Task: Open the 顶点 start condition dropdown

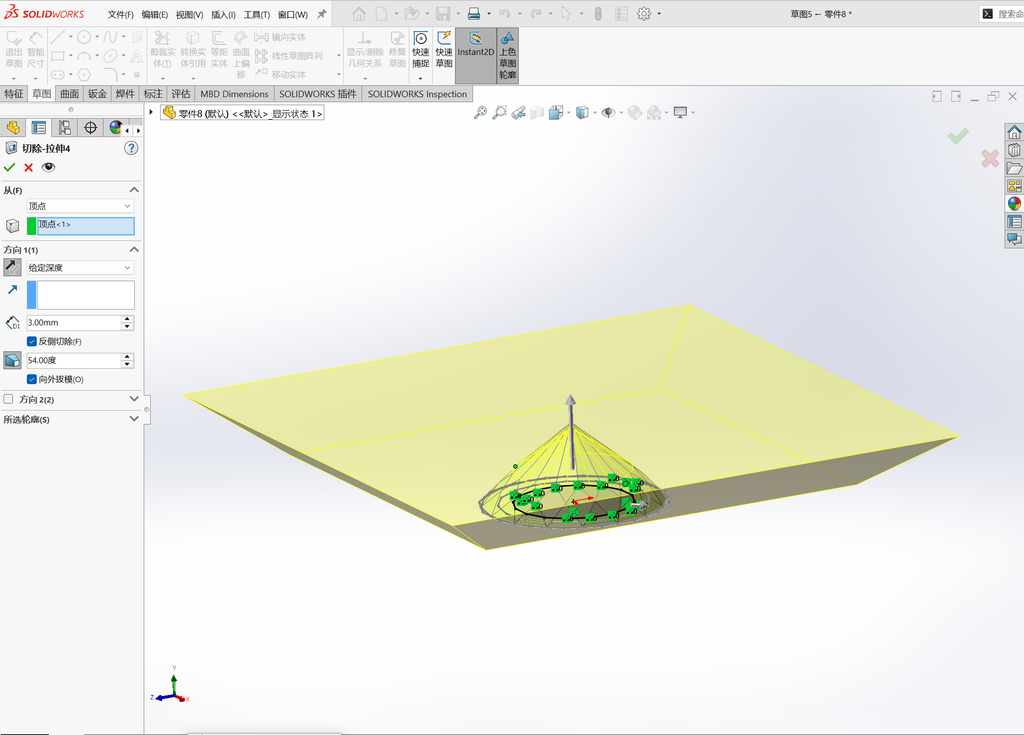Action: 80,206
